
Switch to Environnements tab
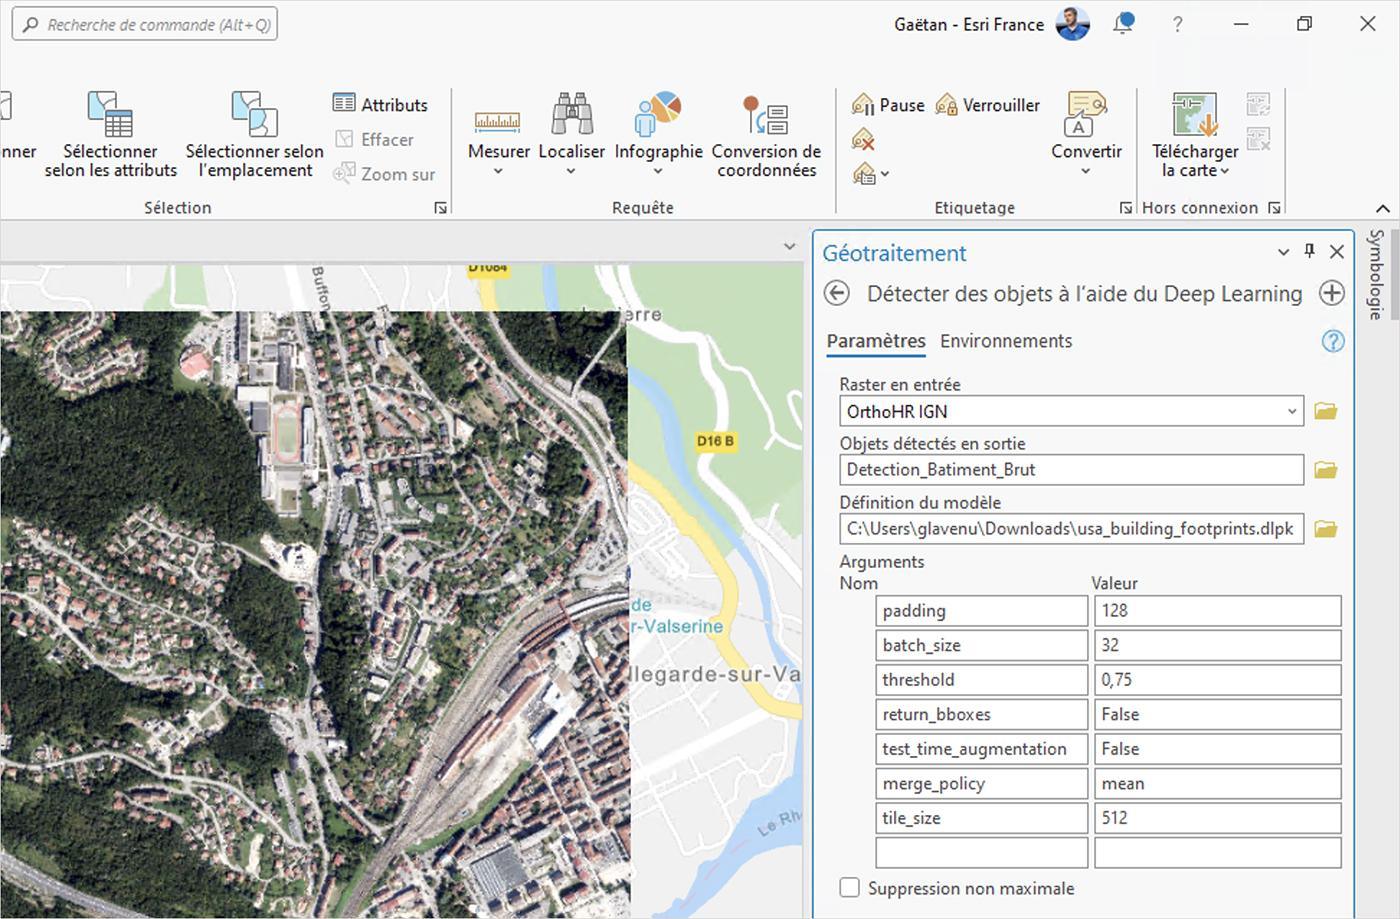coord(1006,341)
